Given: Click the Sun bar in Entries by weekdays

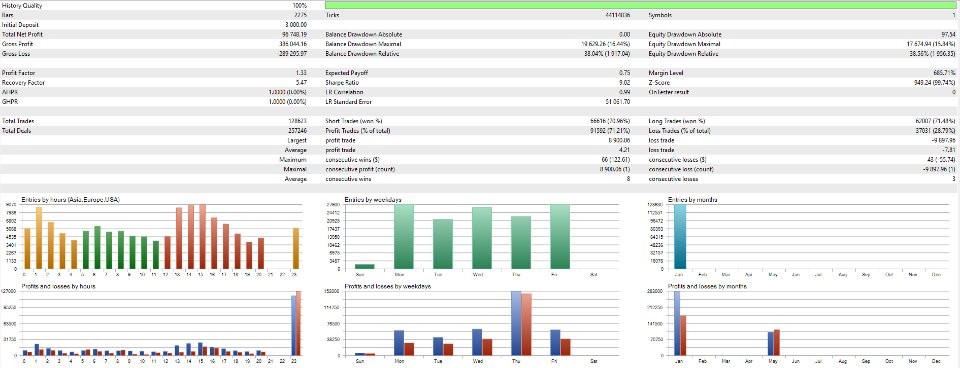Looking at the screenshot, I should pos(365,266).
